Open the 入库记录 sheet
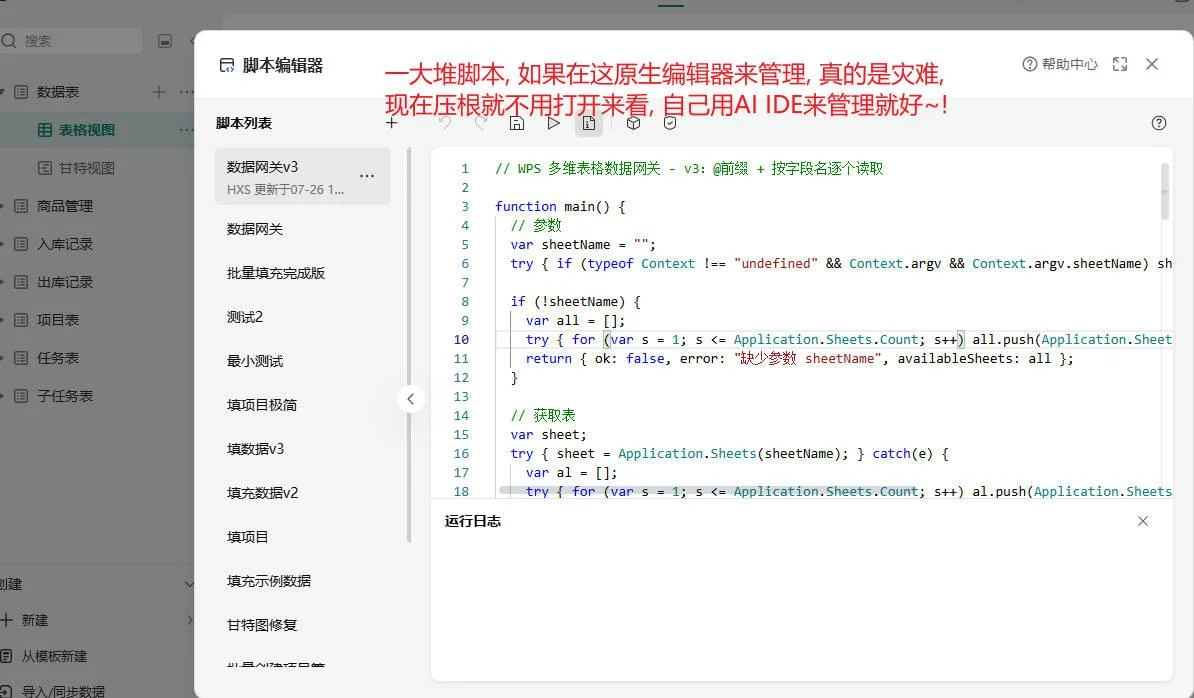 tap(64, 244)
